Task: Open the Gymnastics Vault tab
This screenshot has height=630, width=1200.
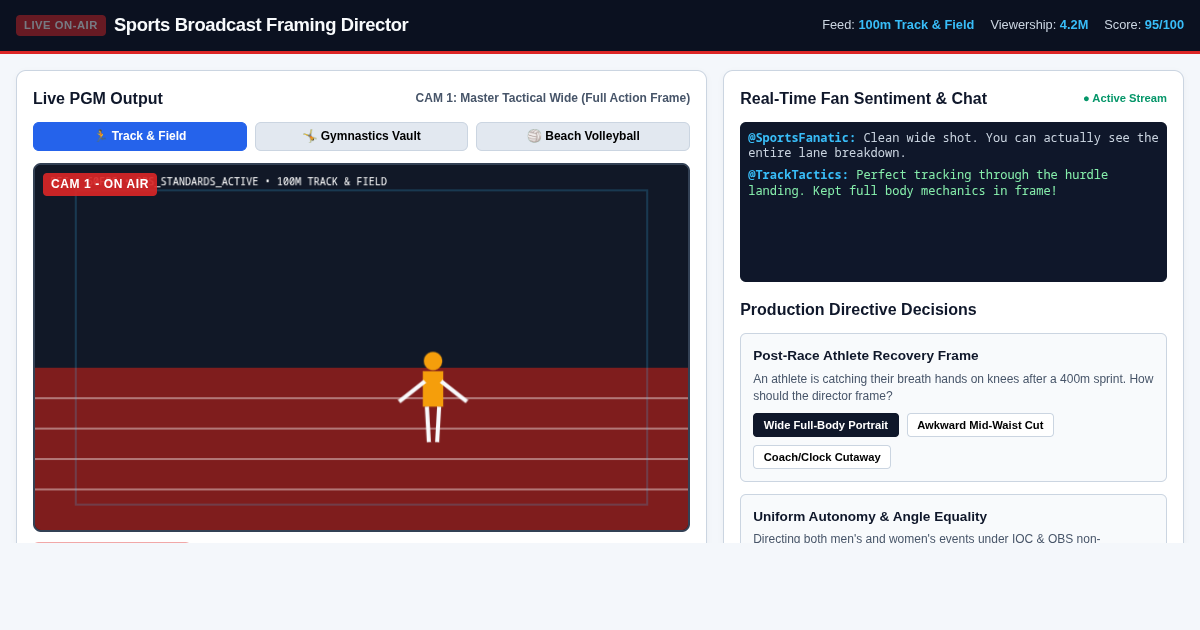Action: tap(361, 136)
